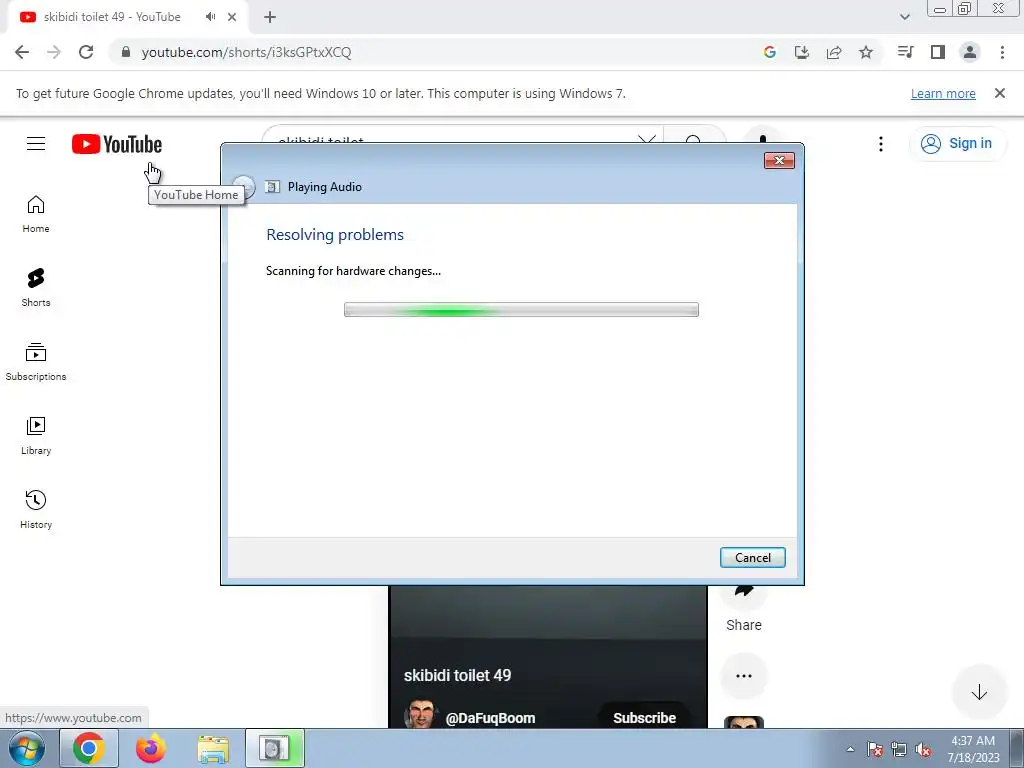Click the skibidi toilet 49 title
The height and width of the screenshot is (768, 1024).
coord(457,675)
